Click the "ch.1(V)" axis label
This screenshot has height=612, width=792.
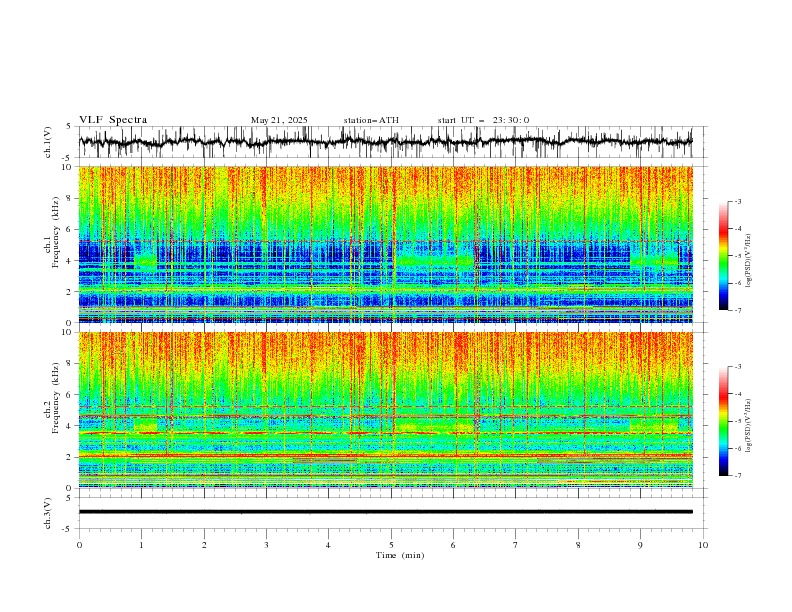(x=48, y=142)
